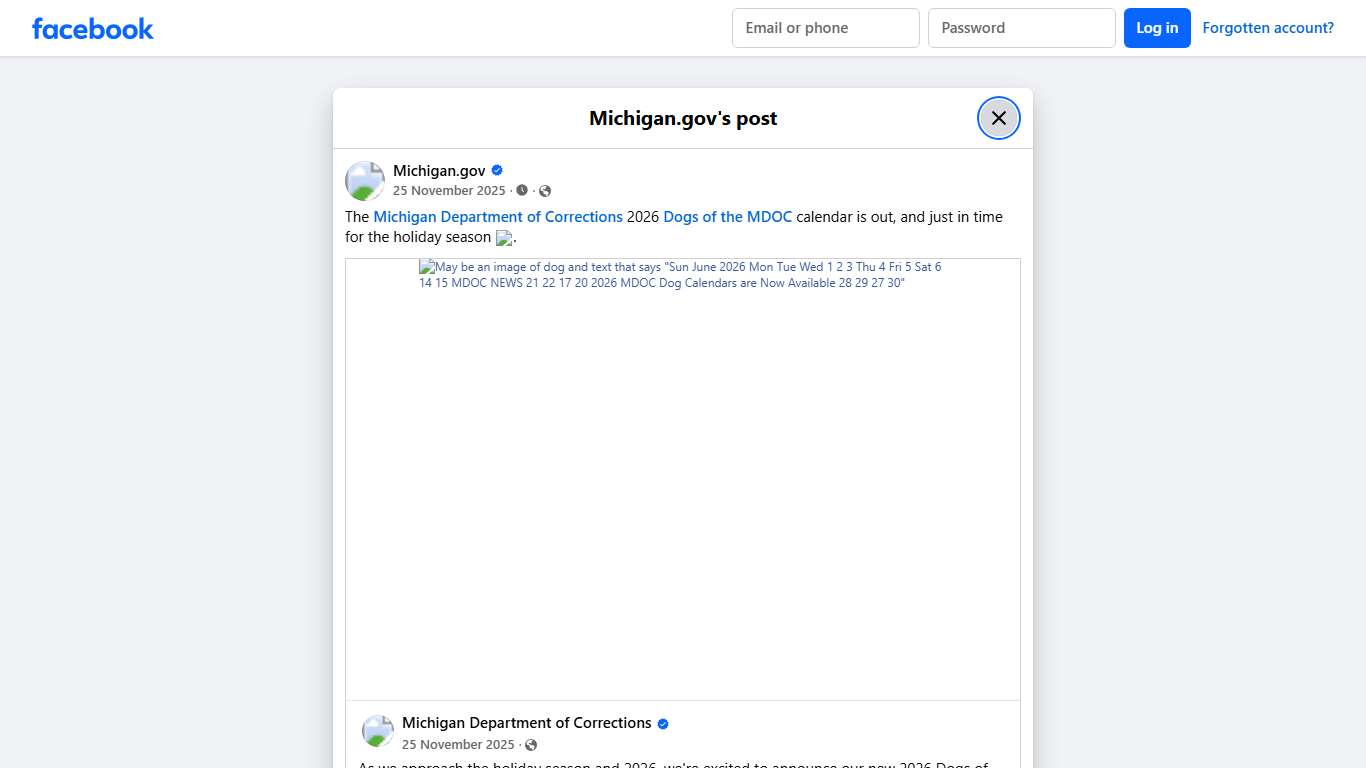Open Michigan.gov's verified badge
The height and width of the screenshot is (768, 1366).
pyautogui.click(x=497, y=169)
